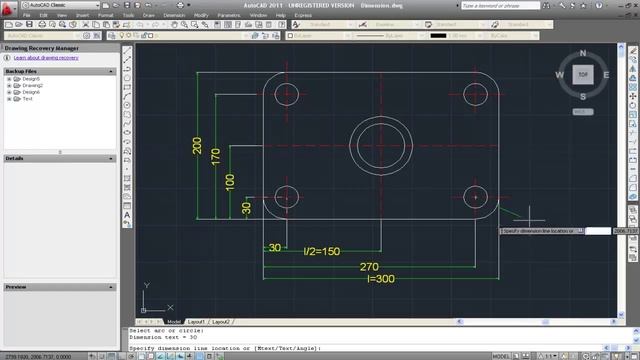Image resolution: width=640 pixels, height=360 pixels.
Task: Click the New drawing icon in Standard toolbar
Action: 9,24
